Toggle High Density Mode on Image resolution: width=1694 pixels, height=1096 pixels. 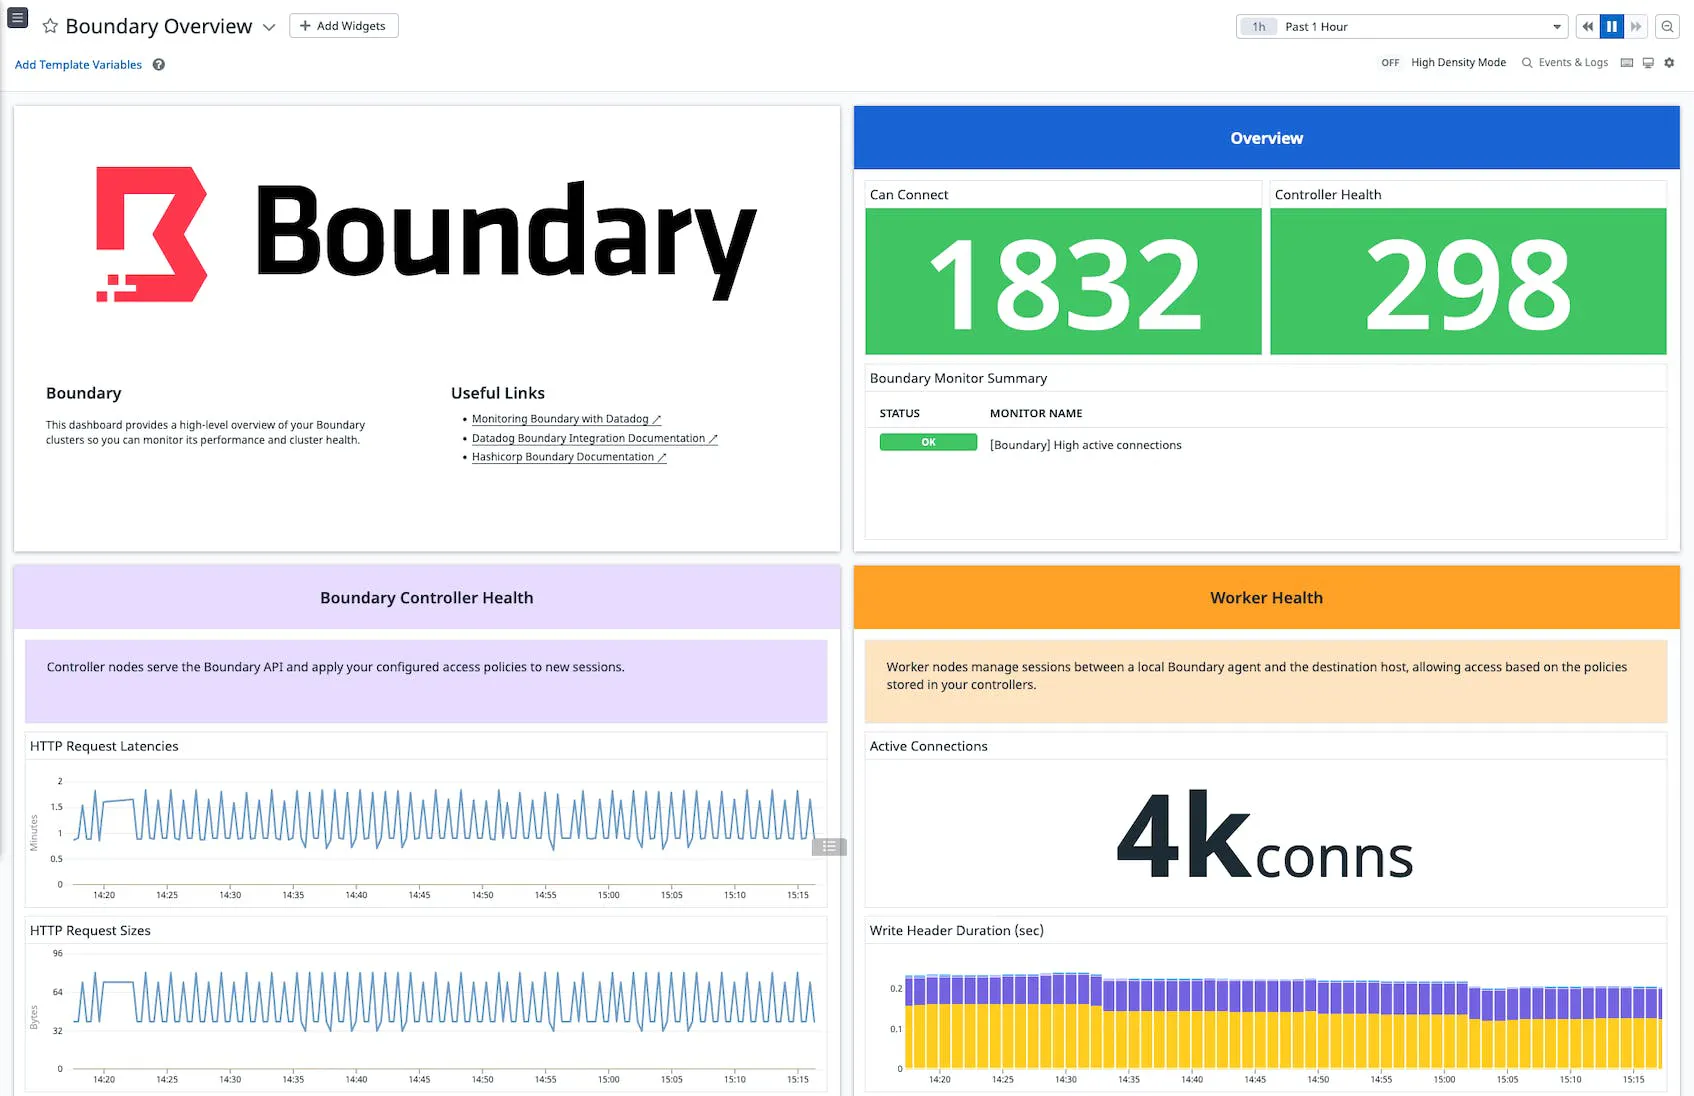1390,63
